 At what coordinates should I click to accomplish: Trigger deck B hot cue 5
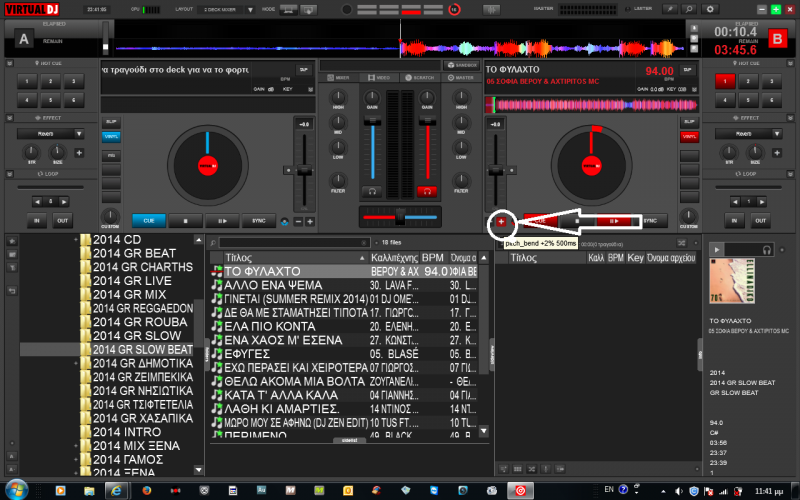click(748, 100)
